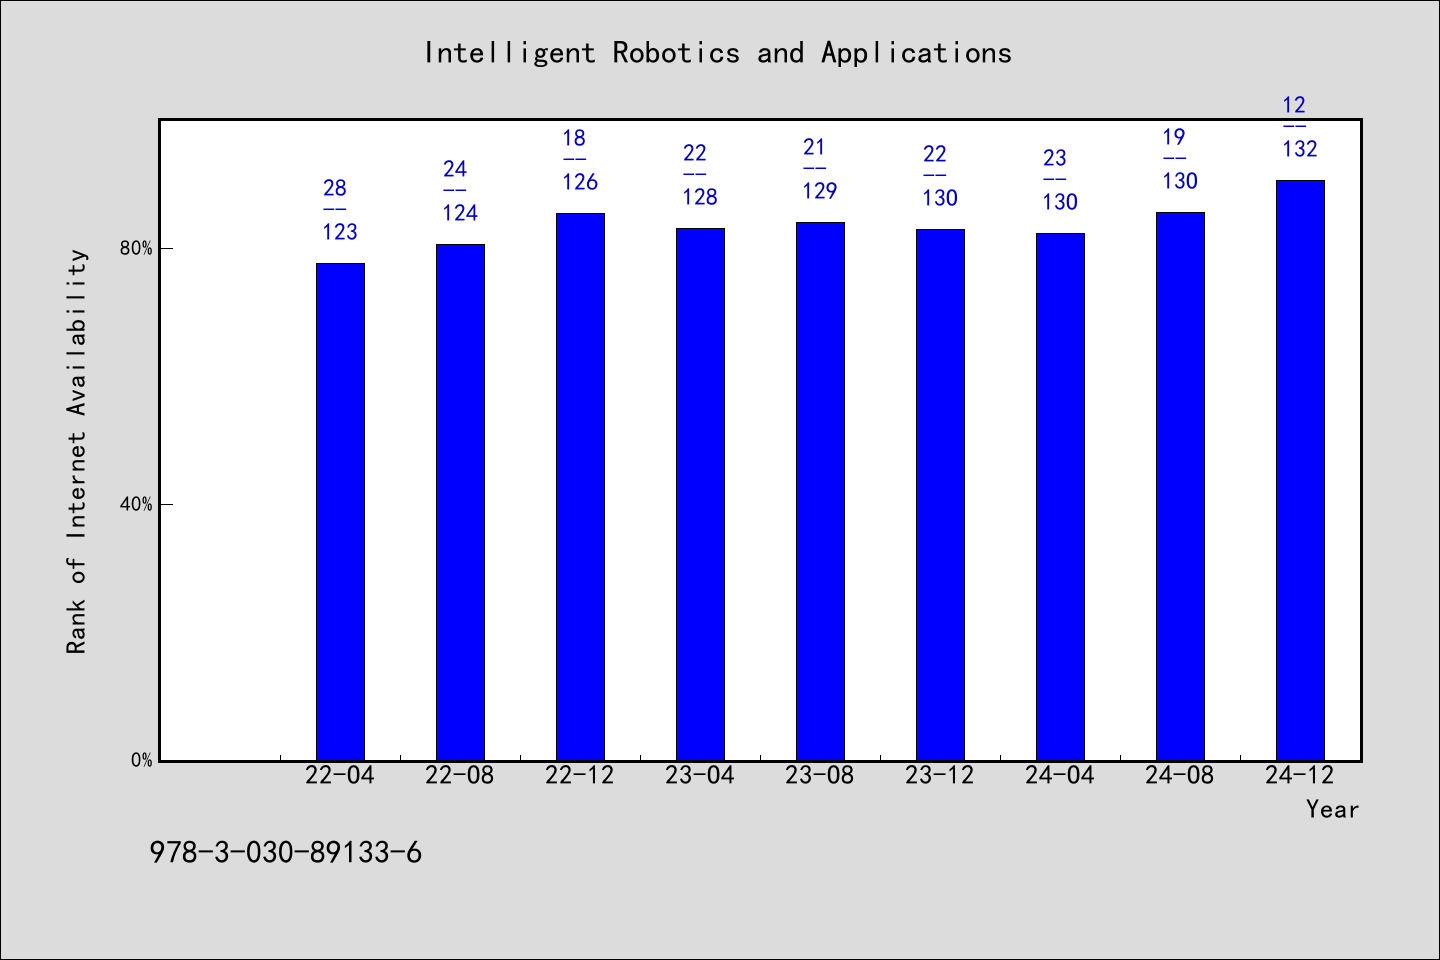Click the 23-04 axis label
1440x960 pixels.
tap(700, 775)
